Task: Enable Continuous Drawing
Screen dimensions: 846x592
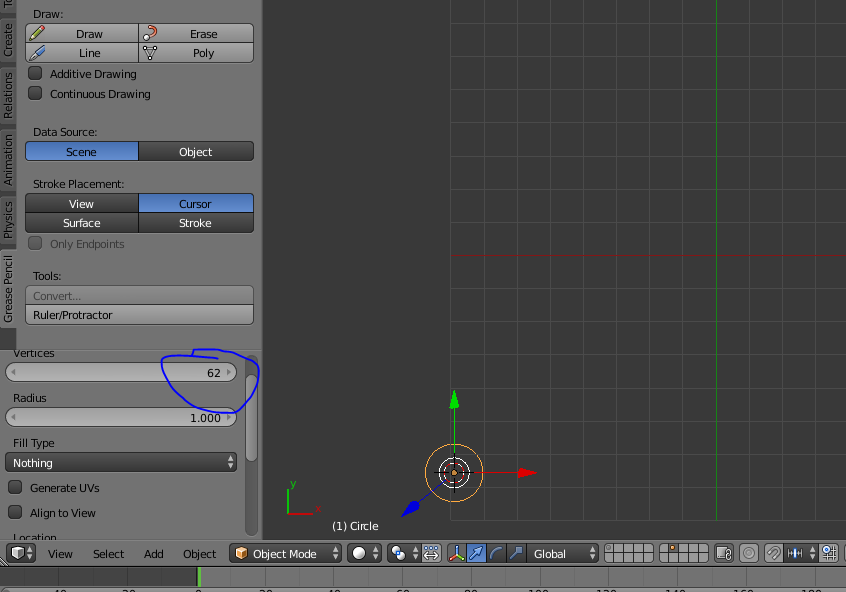Action: pos(35,94)
